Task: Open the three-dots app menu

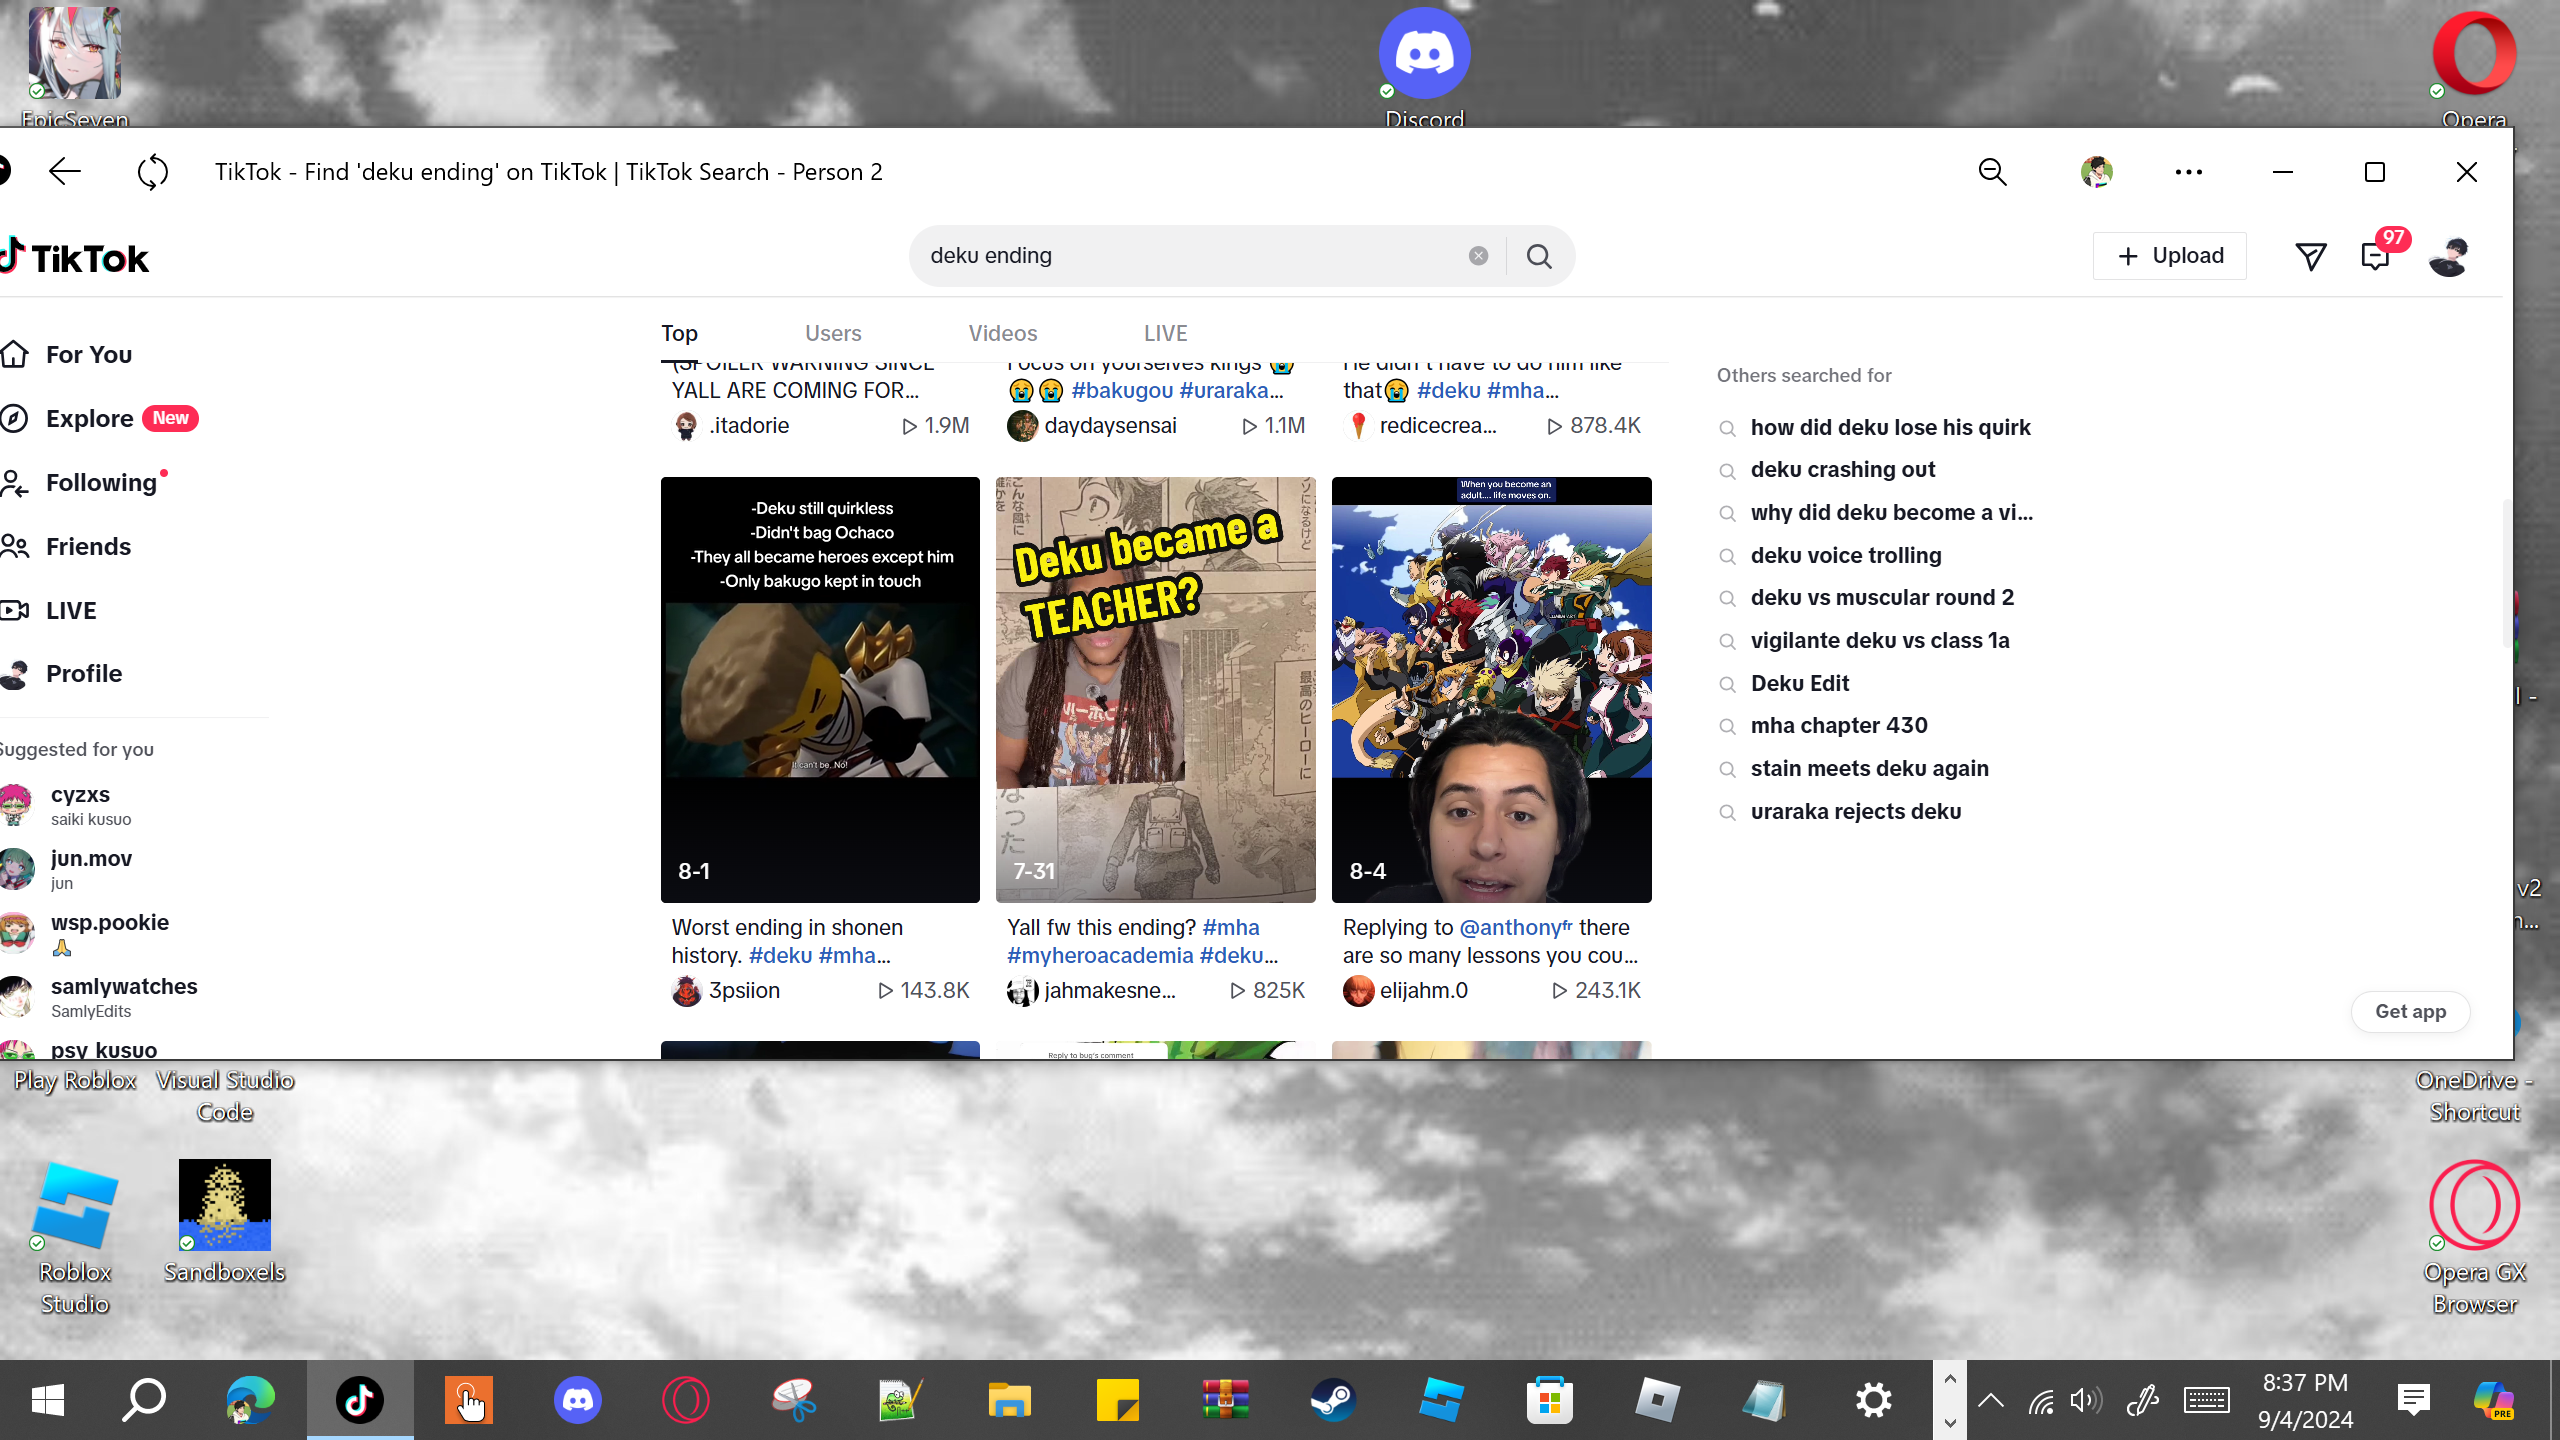Action: click(x=2188, y=172)
